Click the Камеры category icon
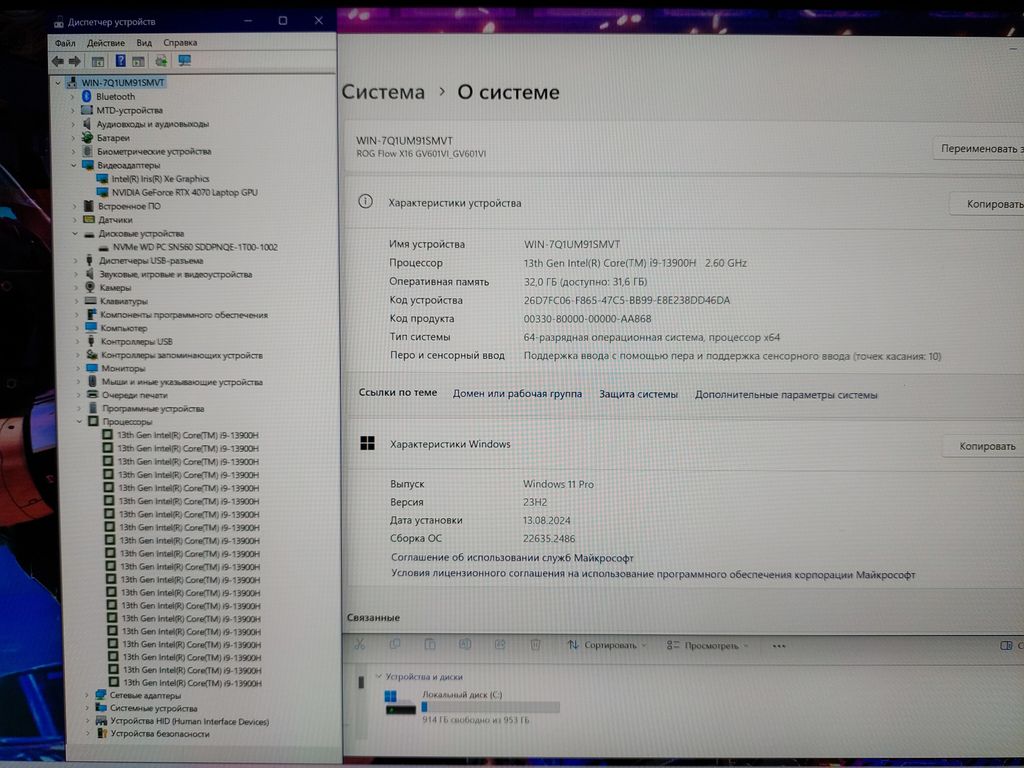Screen dimensions: 1024x768 (x=90, y=287)
